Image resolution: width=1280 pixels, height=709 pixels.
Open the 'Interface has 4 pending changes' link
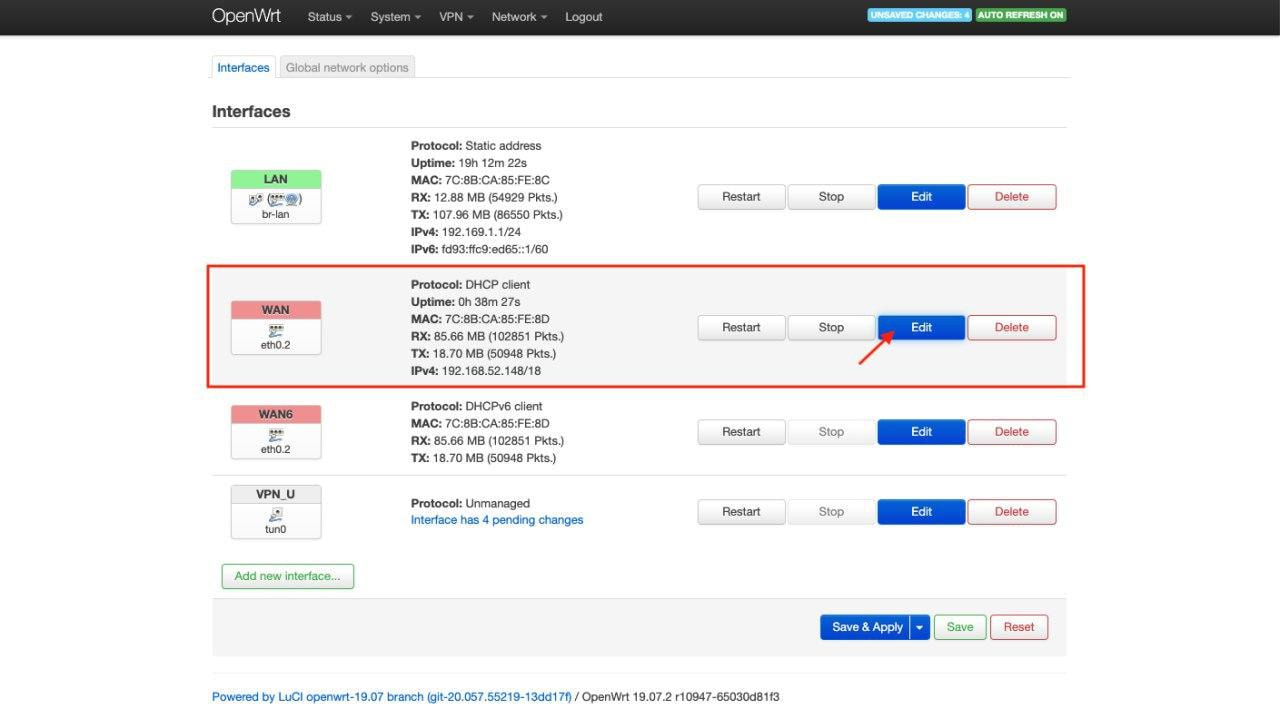[497, 520]
